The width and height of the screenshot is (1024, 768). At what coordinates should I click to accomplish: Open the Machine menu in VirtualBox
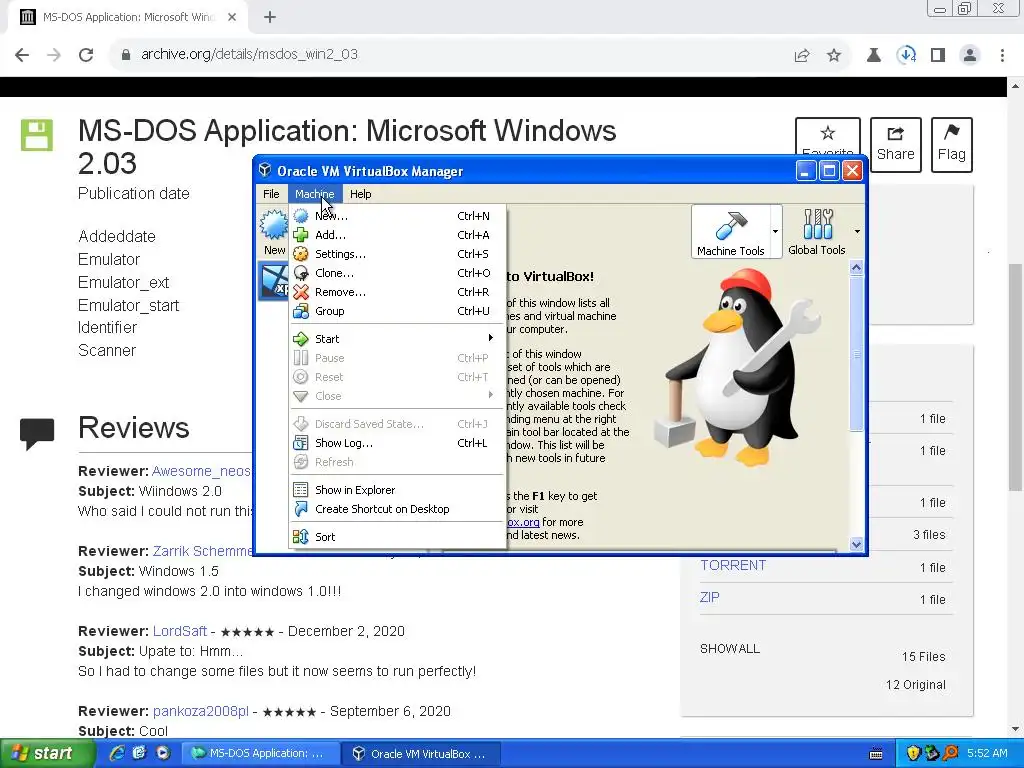click(x=315, y=194)
